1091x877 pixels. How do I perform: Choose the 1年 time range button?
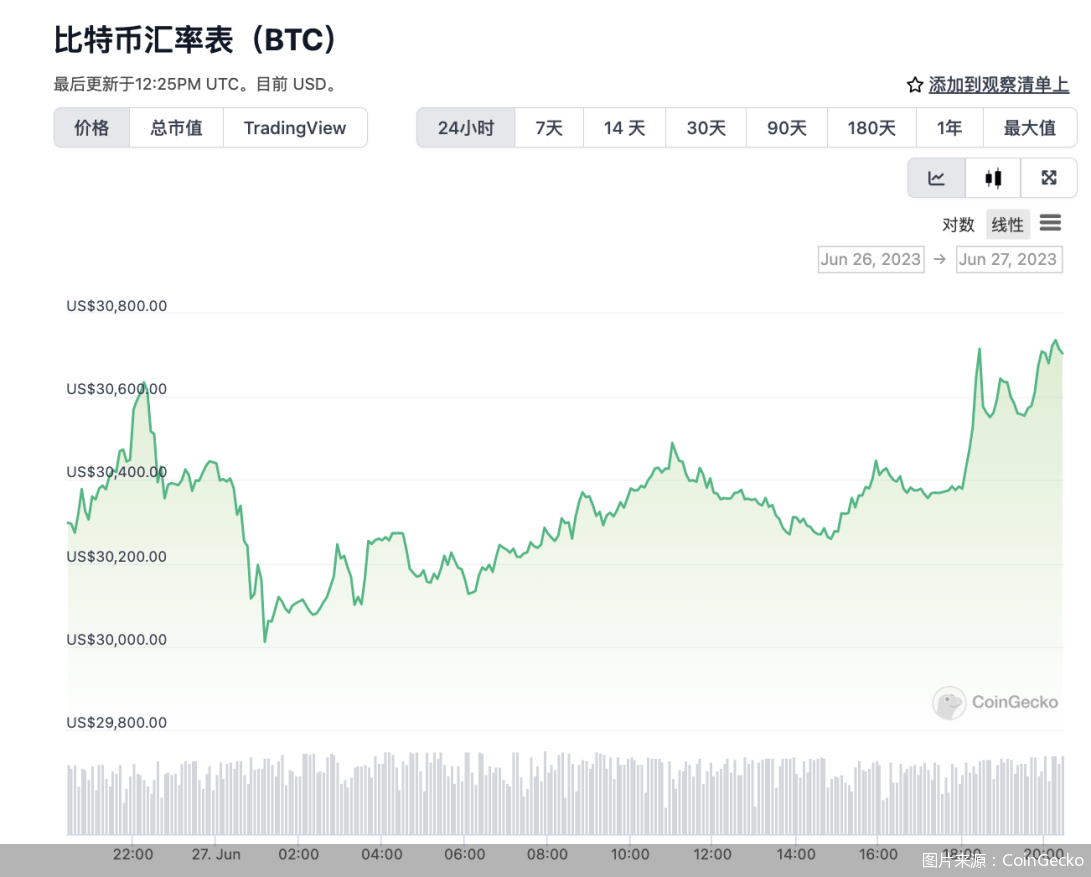click(x=950, y=127)
